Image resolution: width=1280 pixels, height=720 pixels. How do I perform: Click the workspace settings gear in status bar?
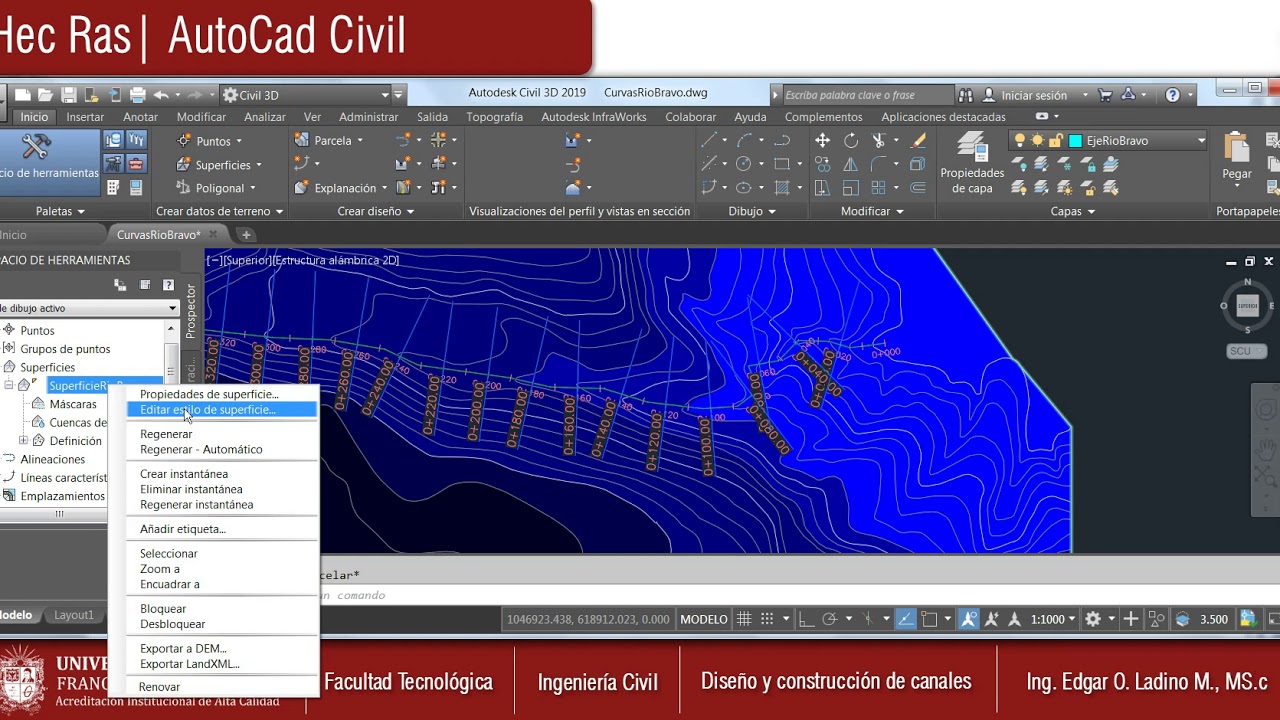coord(1093,619)
